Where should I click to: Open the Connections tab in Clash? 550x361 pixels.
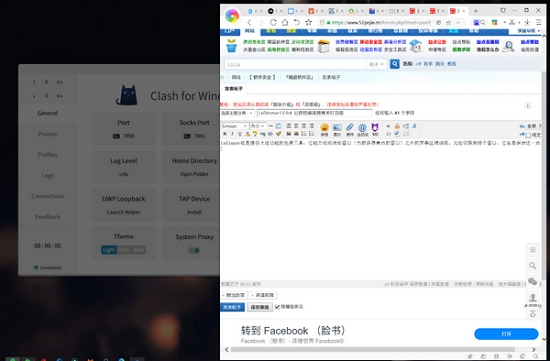coord(48,196)
